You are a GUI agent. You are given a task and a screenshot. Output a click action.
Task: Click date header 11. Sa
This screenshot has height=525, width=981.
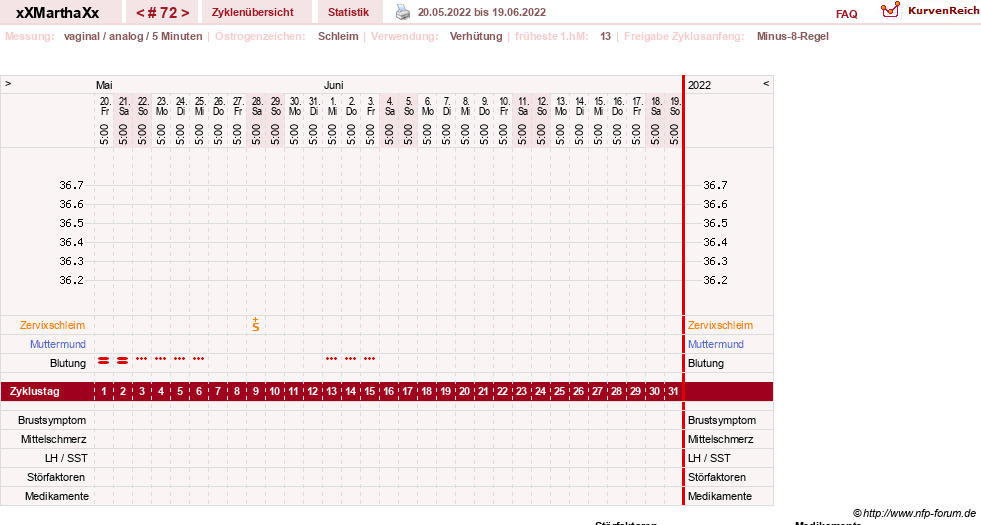(x=522, y=106)
